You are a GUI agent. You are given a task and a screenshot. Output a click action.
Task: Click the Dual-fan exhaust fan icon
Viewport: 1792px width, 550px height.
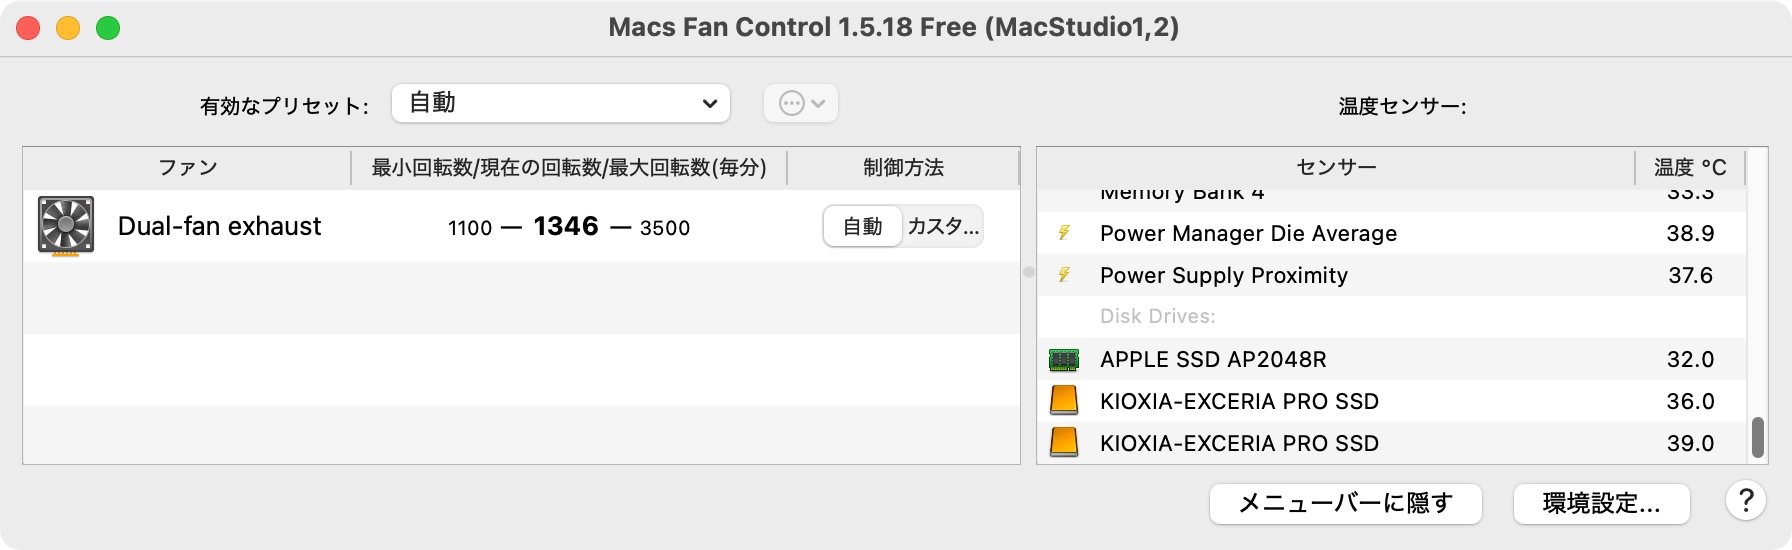[x=66, y=226]
